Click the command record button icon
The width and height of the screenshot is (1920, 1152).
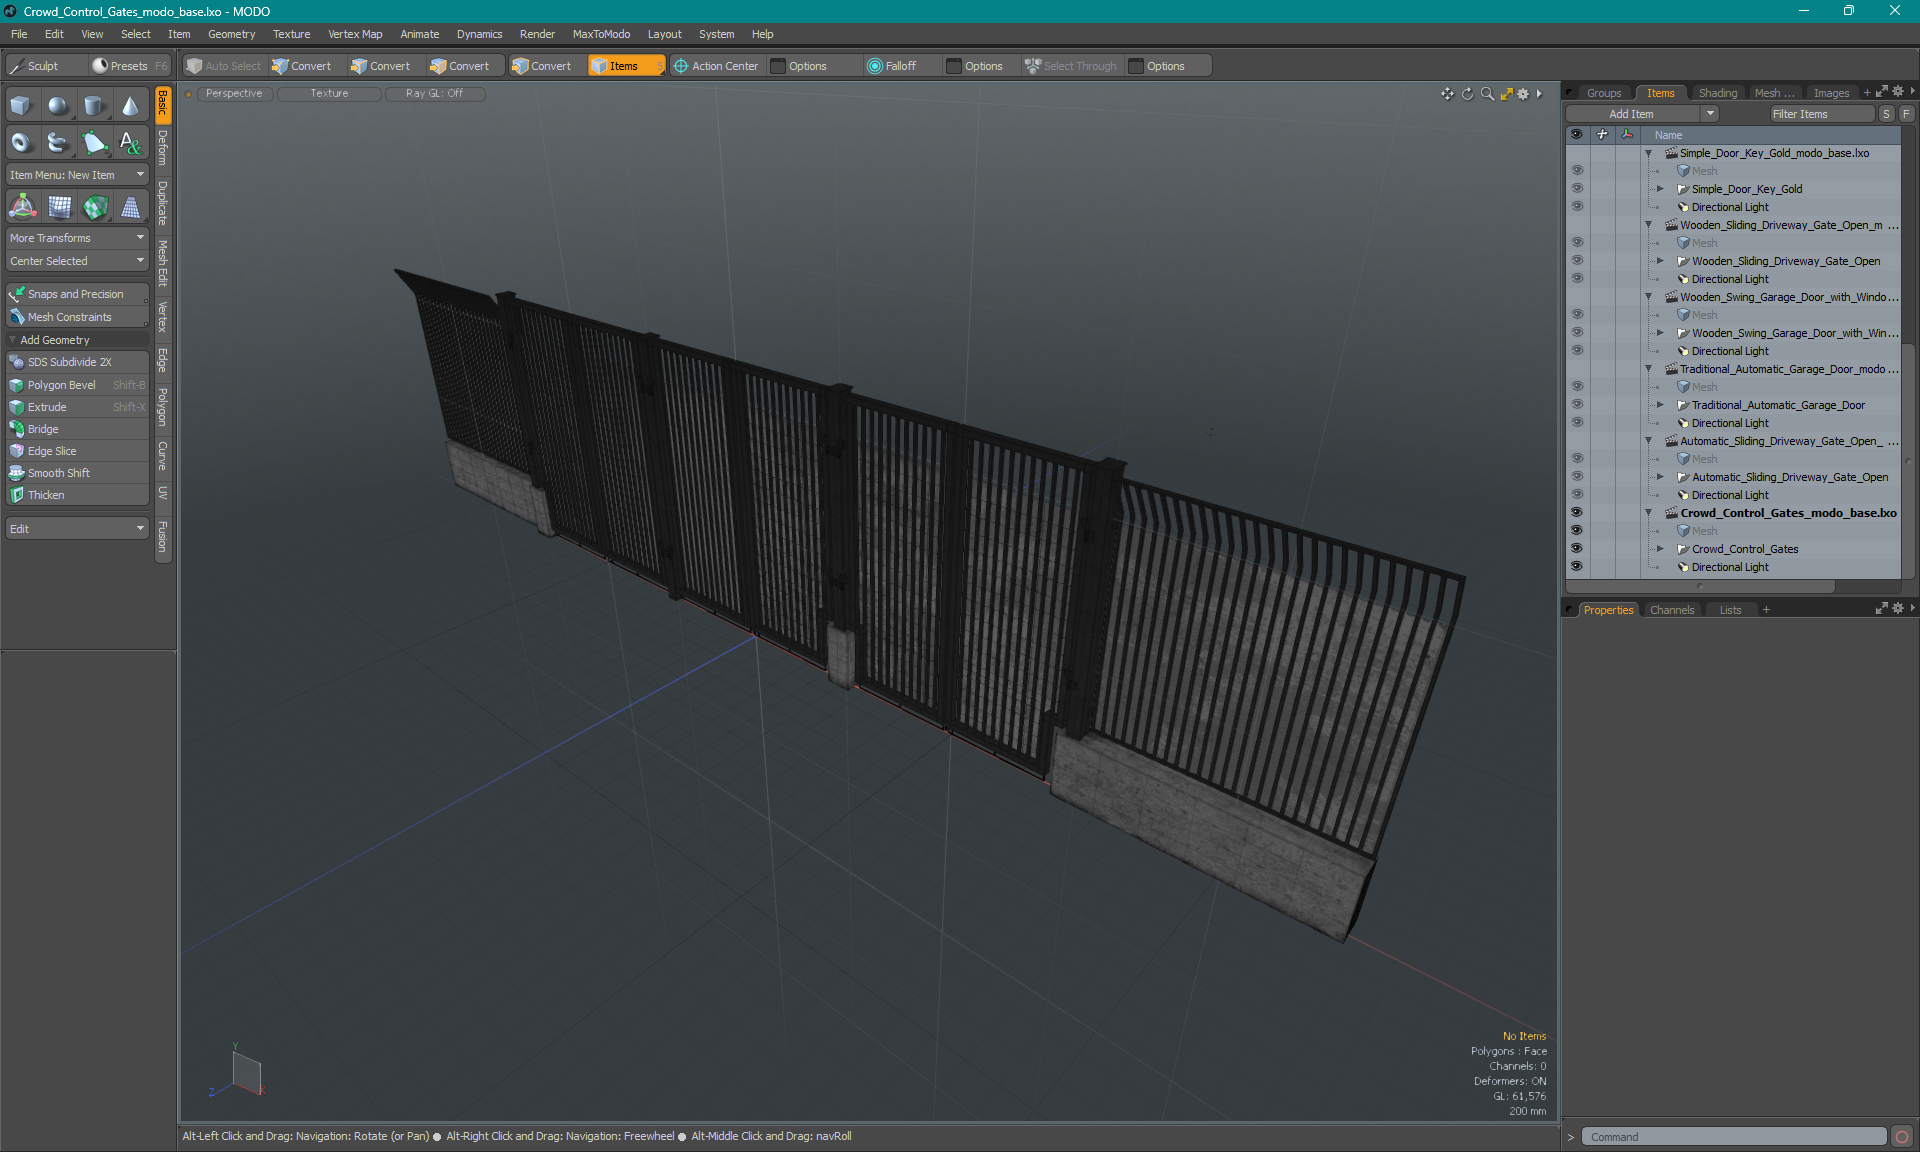1902,1137
